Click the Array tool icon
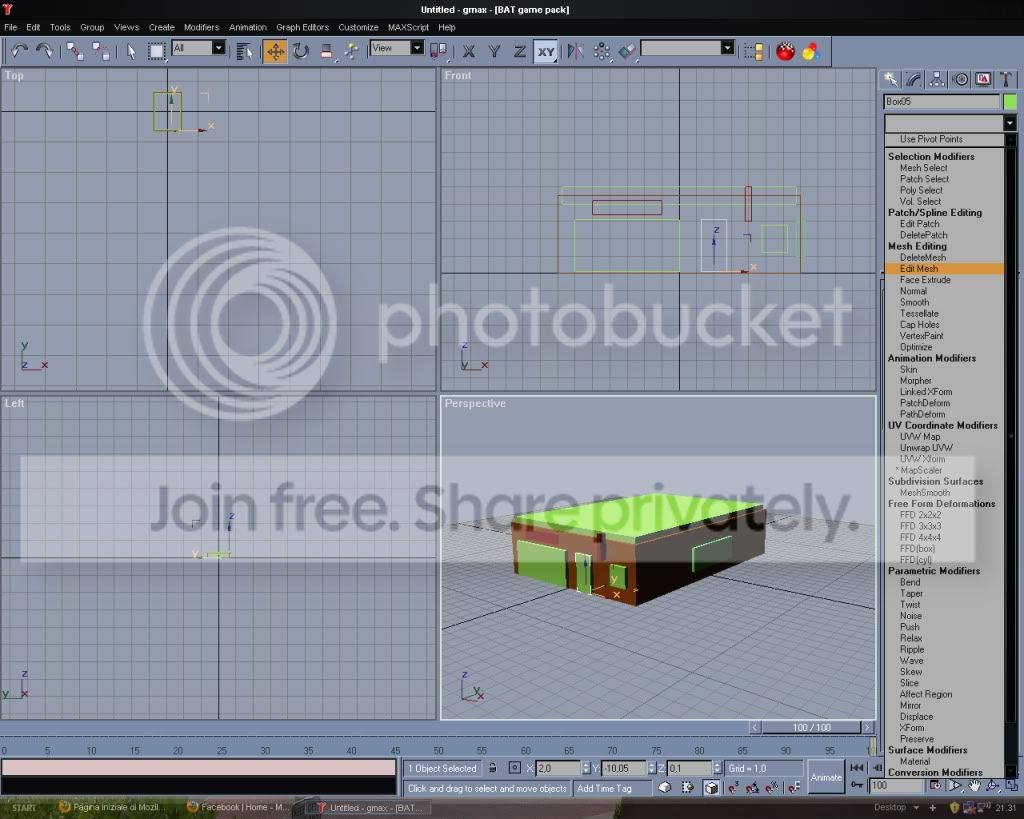Image resolution: width=1024 pixels, height=819 pixels. 601,50
